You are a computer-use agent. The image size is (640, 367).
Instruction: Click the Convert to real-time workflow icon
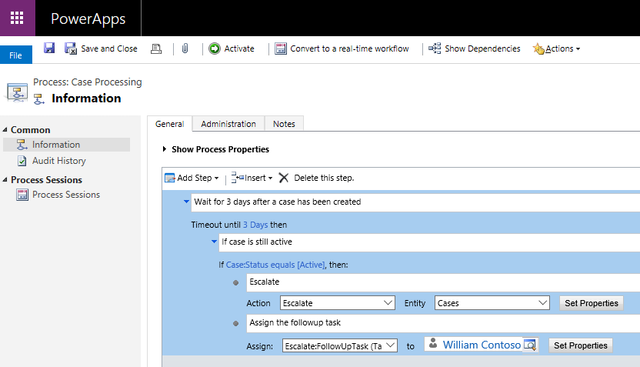pos(280,49)
